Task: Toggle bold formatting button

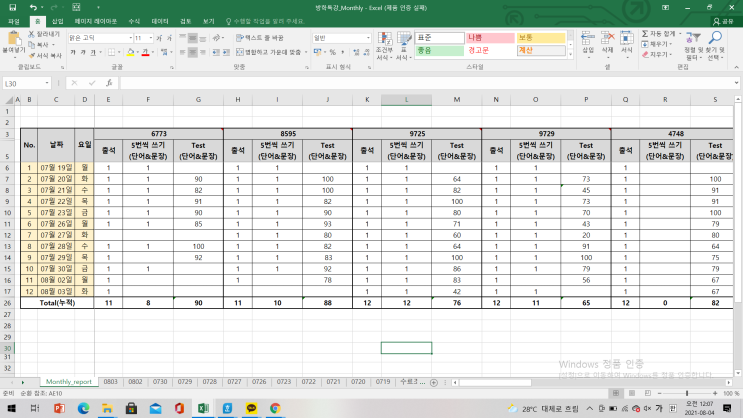Action: click(73, 52)
